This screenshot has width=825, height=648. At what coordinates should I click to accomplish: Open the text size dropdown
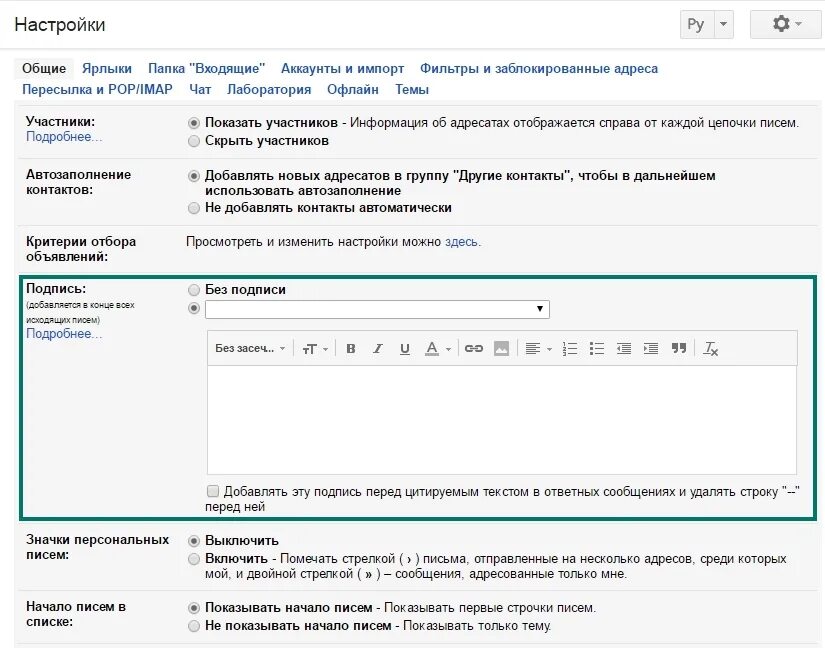[x=315, y=349]
